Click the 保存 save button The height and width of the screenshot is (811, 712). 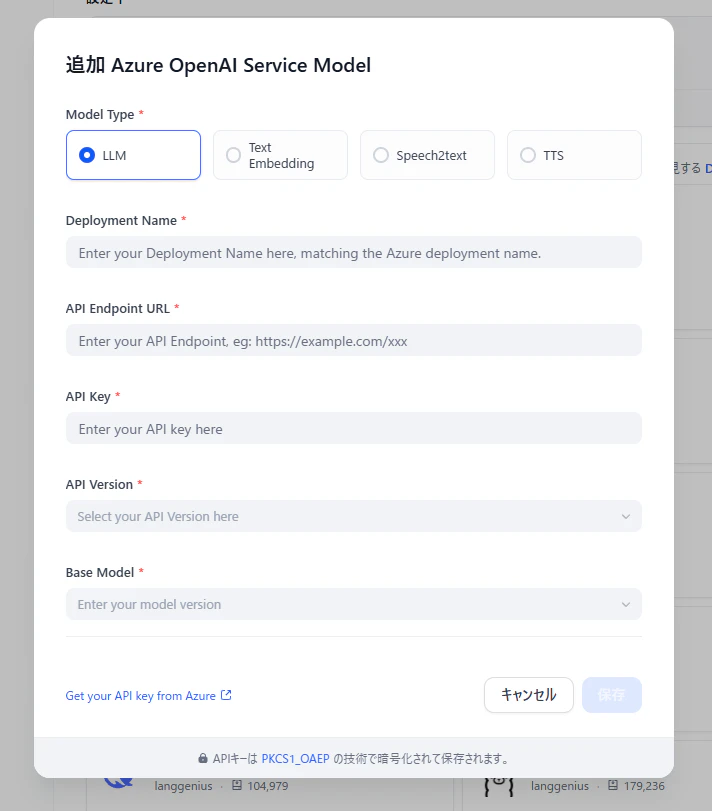[x=611, y=695]
